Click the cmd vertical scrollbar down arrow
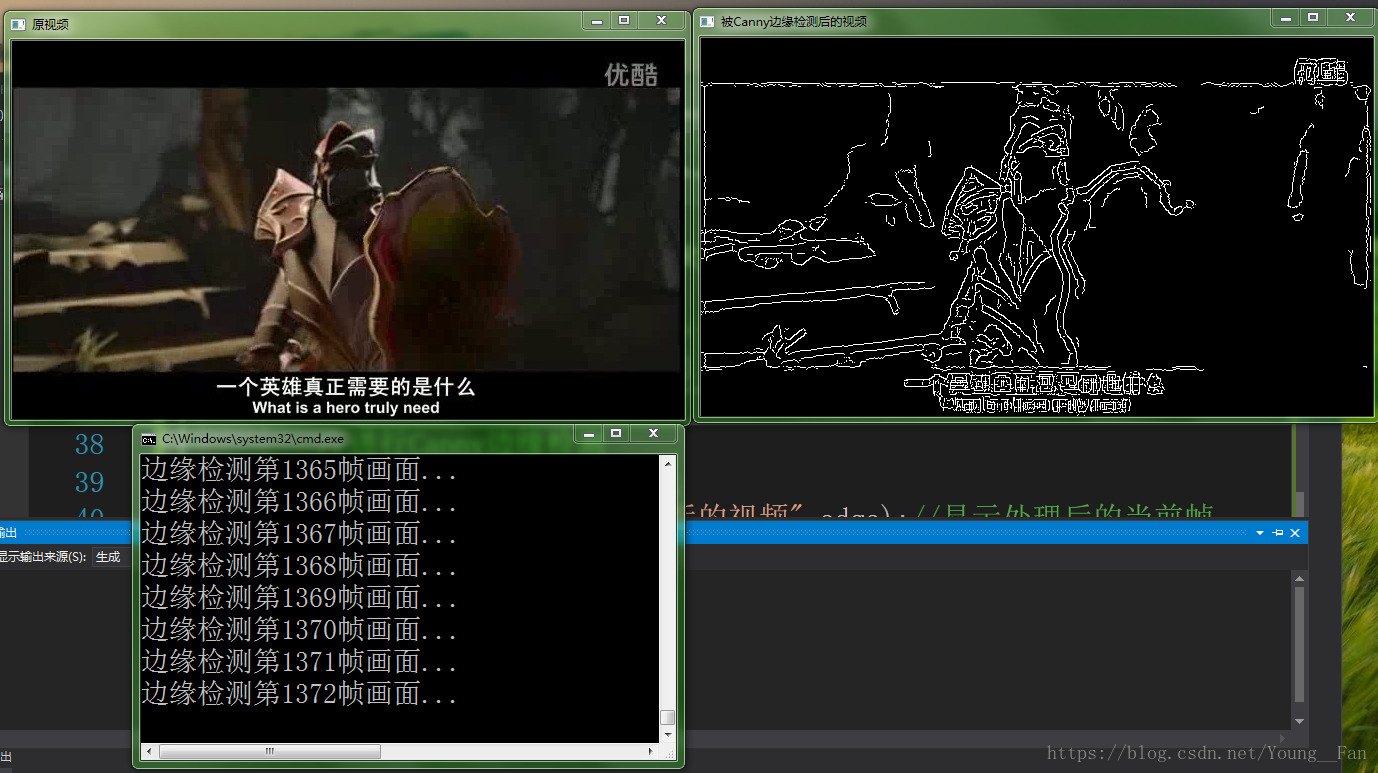The image size is (1378, 773). click(668, 733)
